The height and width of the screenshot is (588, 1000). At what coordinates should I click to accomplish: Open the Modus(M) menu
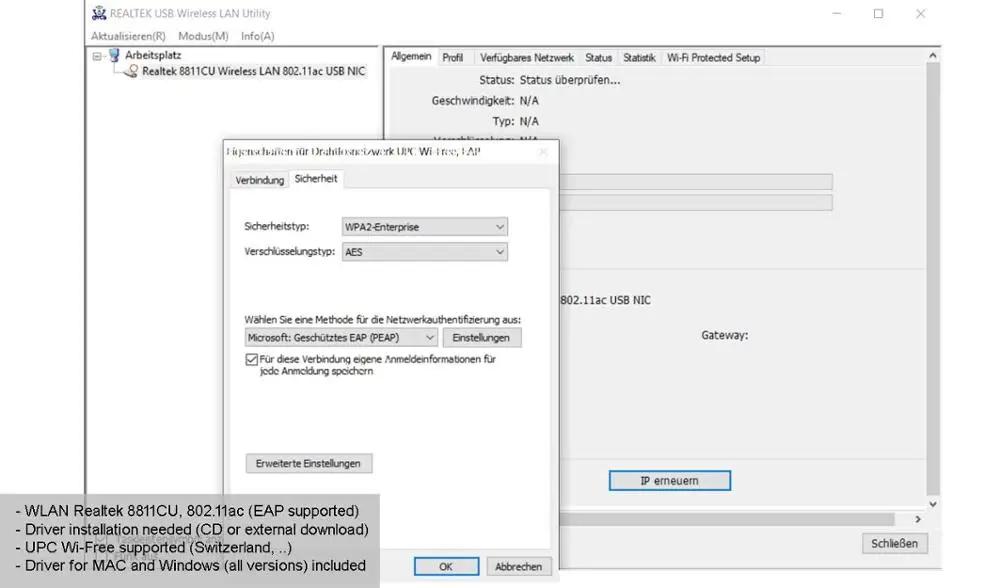click(203, 36)
